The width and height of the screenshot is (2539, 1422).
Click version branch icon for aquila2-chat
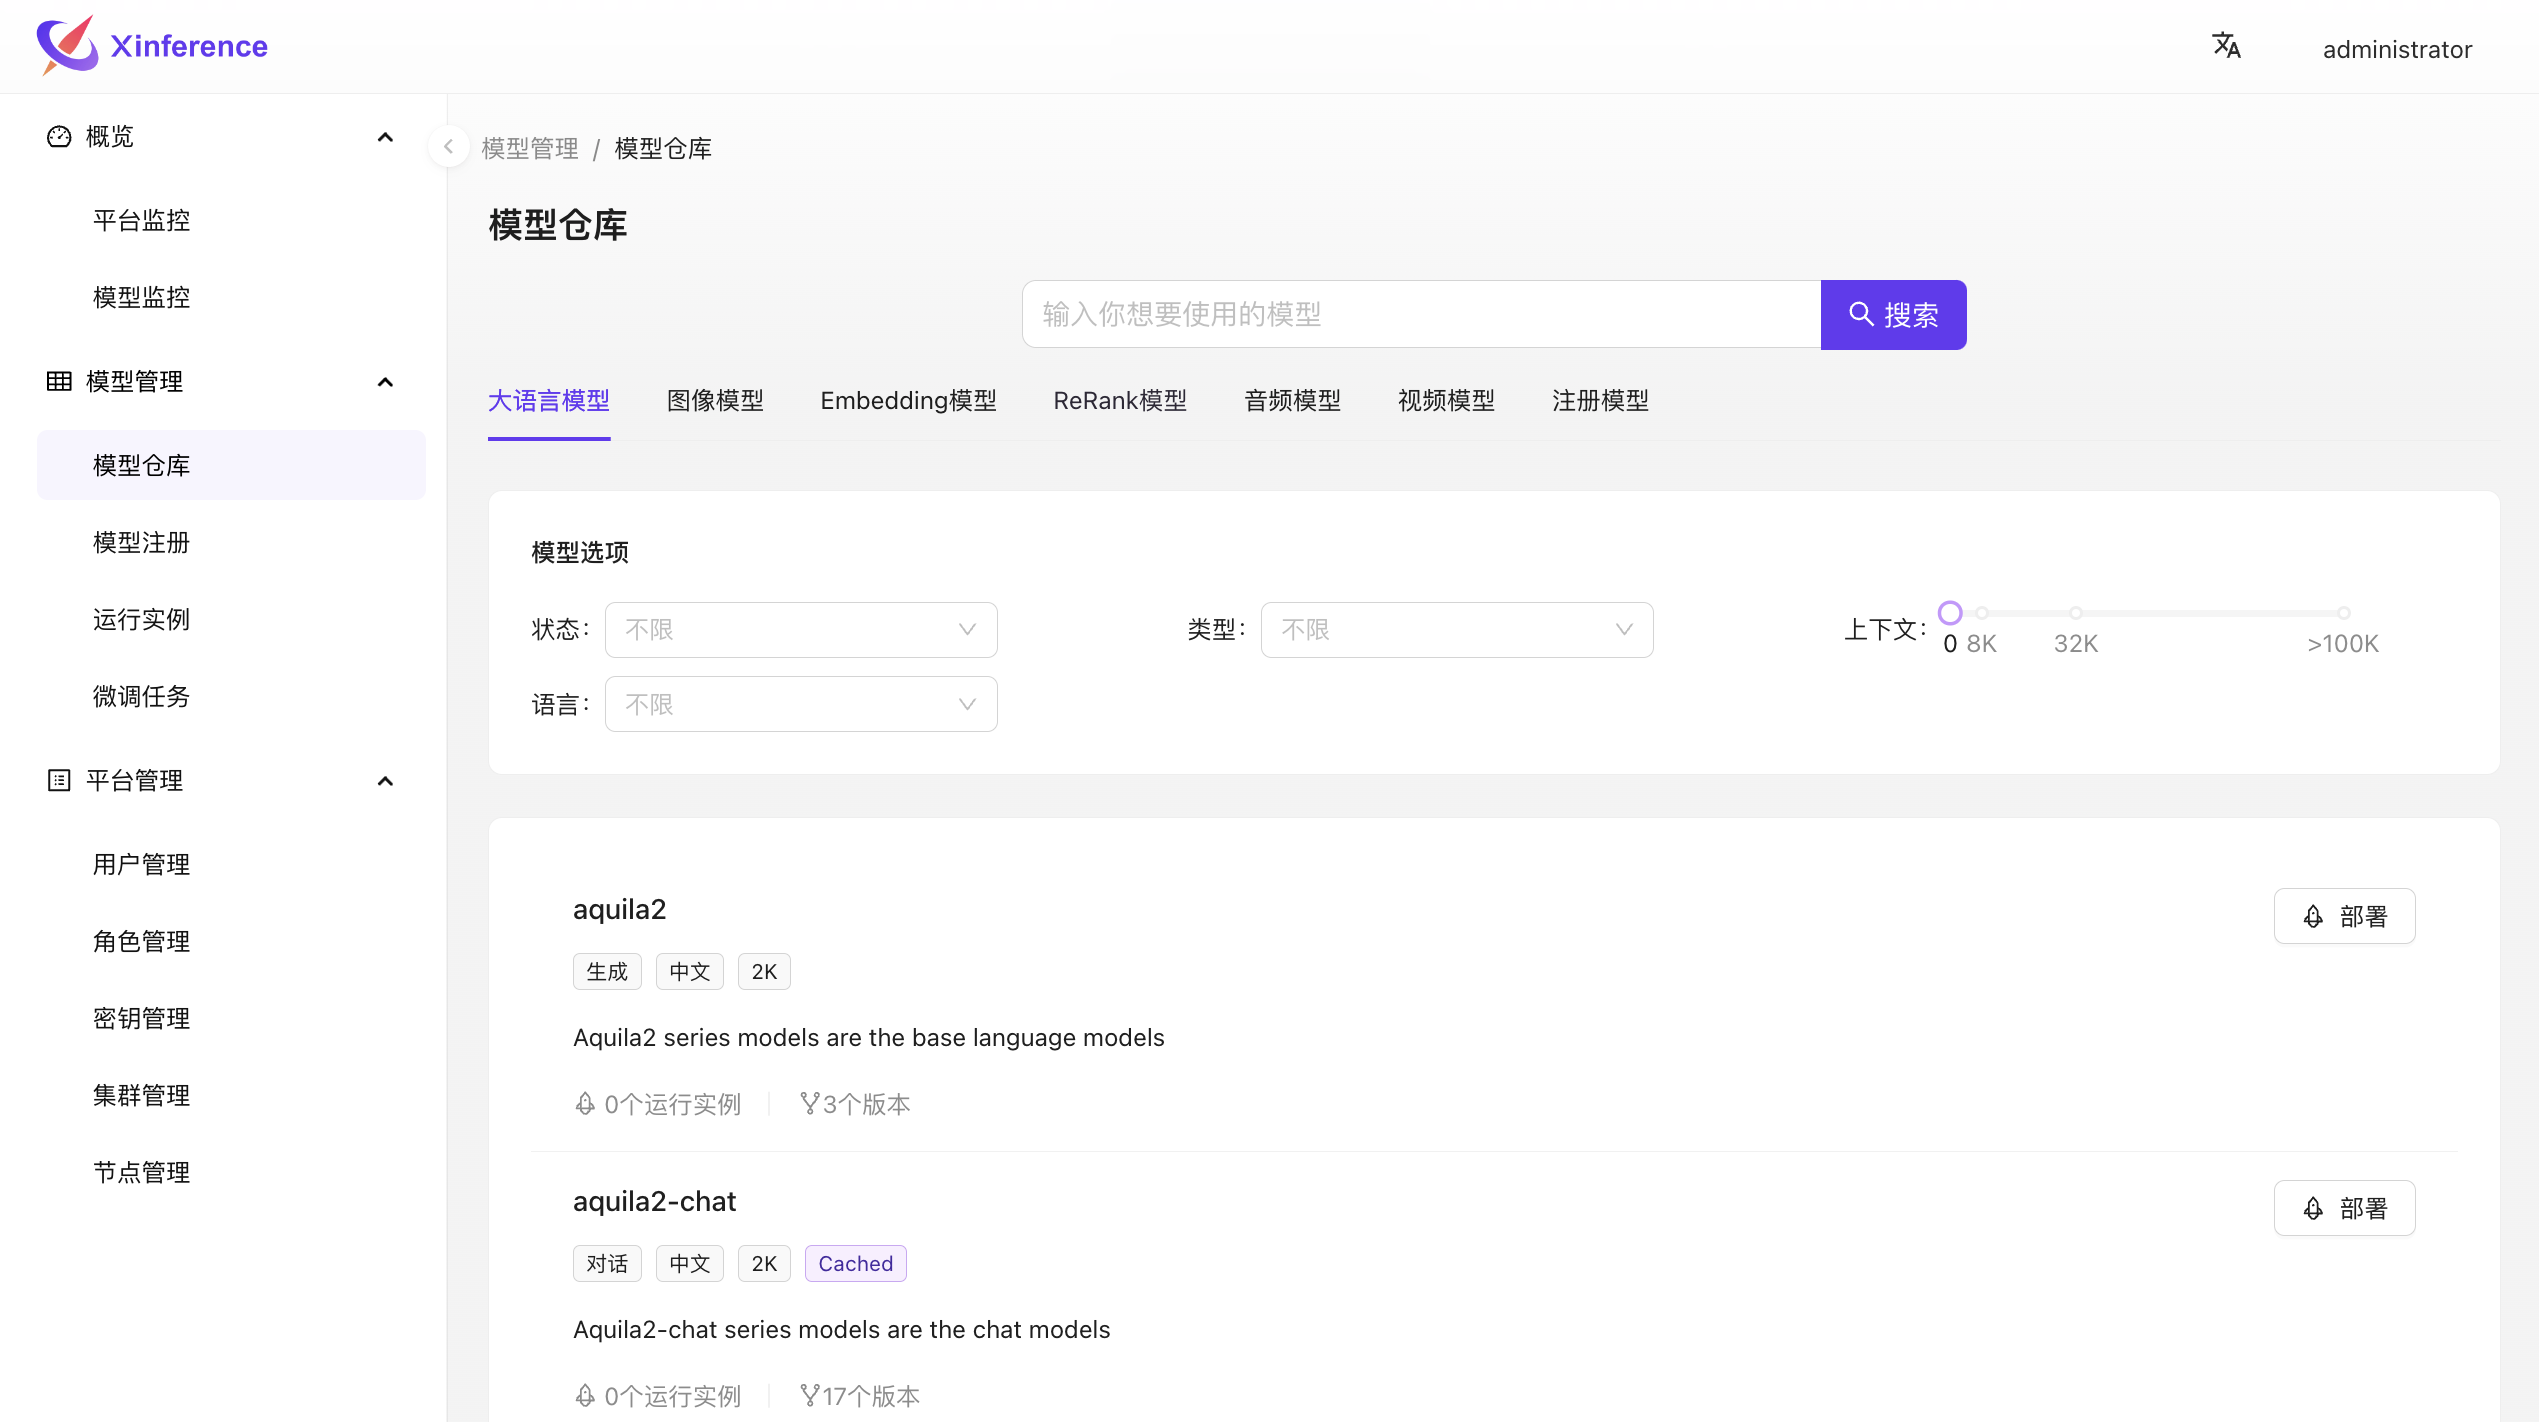(809, 1395)
